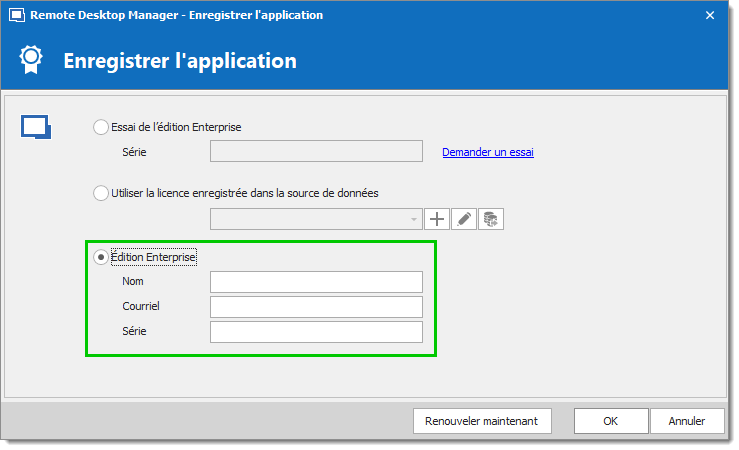Close the Enregistrer l'application dialog
Screen dimensions: 739x450
(710, 16)
